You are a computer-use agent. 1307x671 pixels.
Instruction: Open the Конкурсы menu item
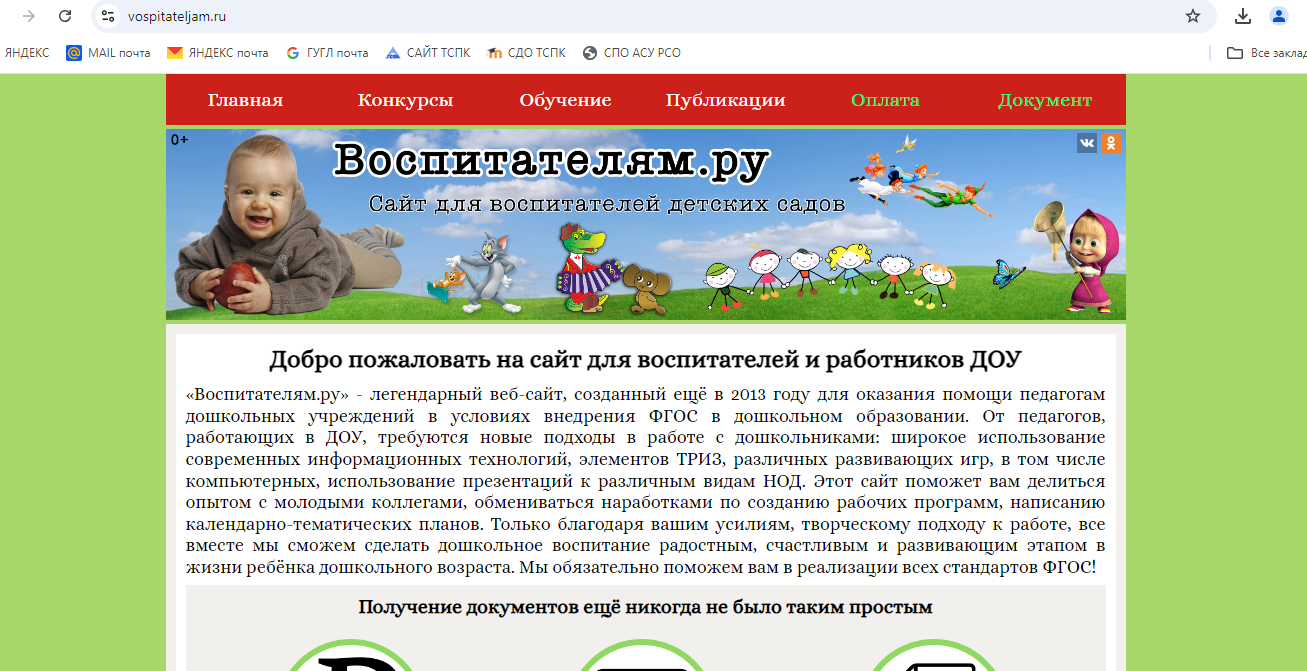(405, 100)
